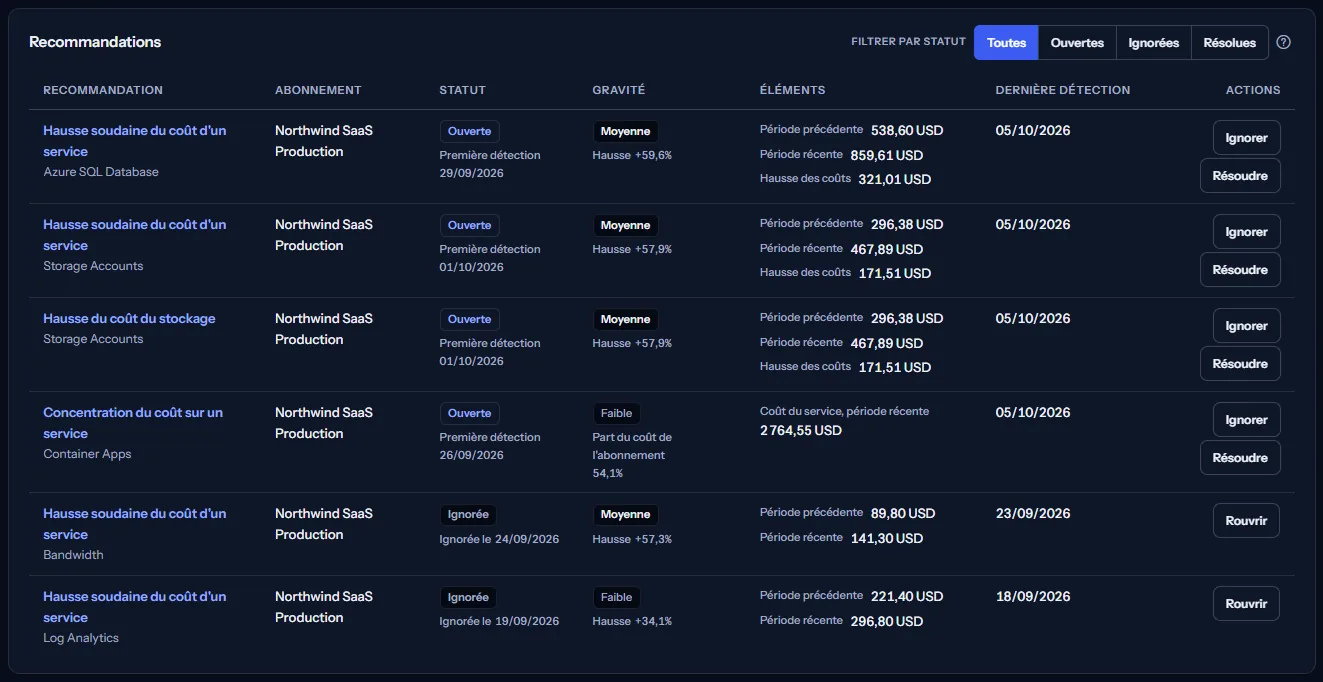
Task: Click Ignorer in the Container Apps row
Action: coord(1246,420)
